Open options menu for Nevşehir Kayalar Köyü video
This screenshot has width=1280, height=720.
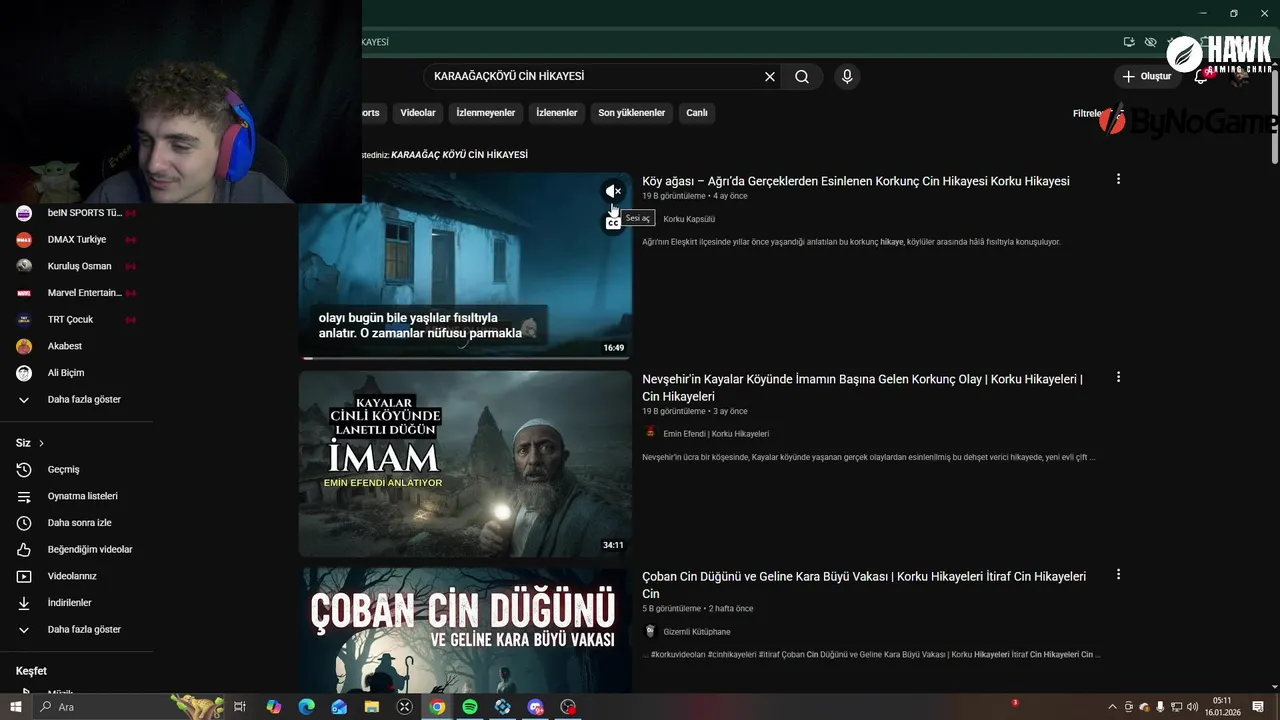pos(1118,377)
